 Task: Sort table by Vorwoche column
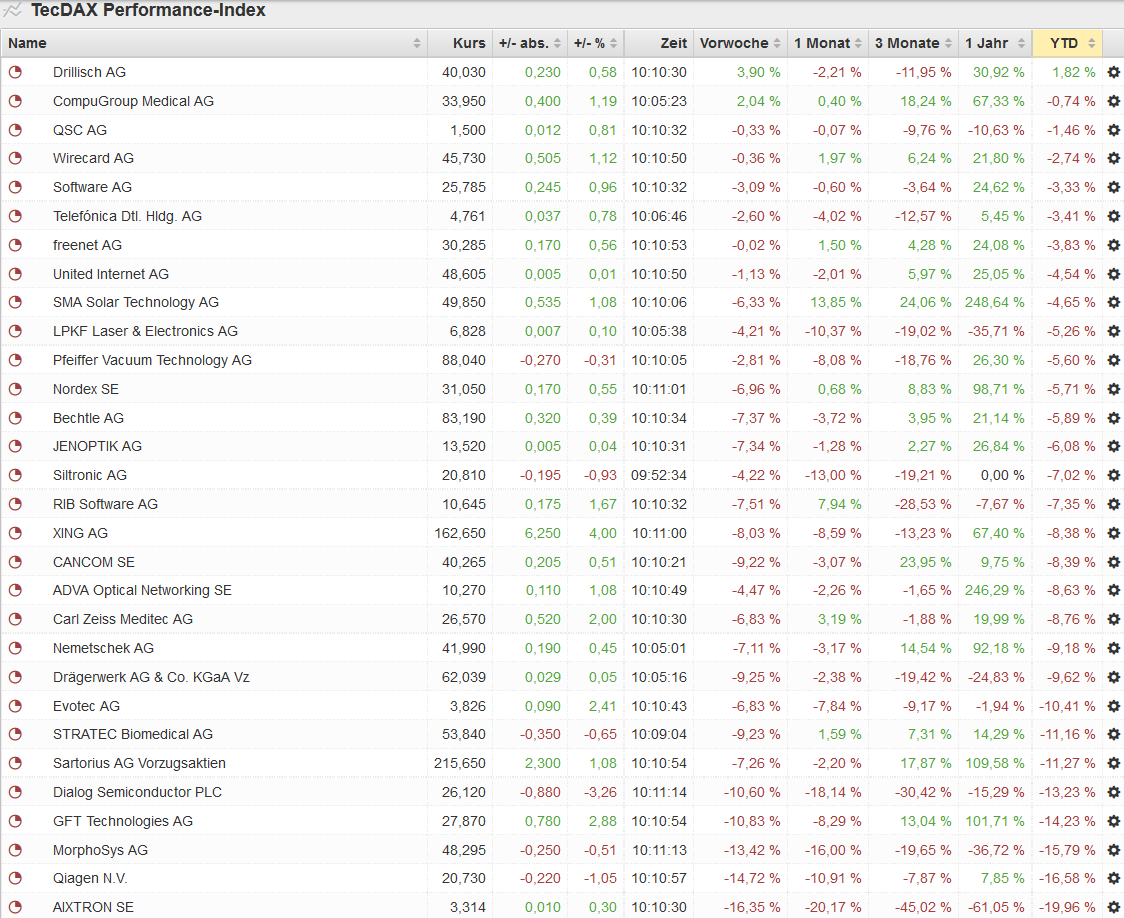click(740, 43)
